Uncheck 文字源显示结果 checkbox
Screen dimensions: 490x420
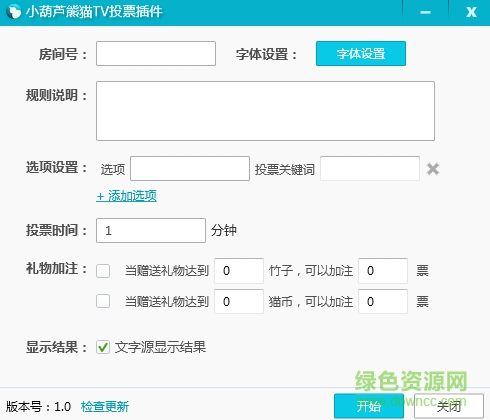point(103,347)
